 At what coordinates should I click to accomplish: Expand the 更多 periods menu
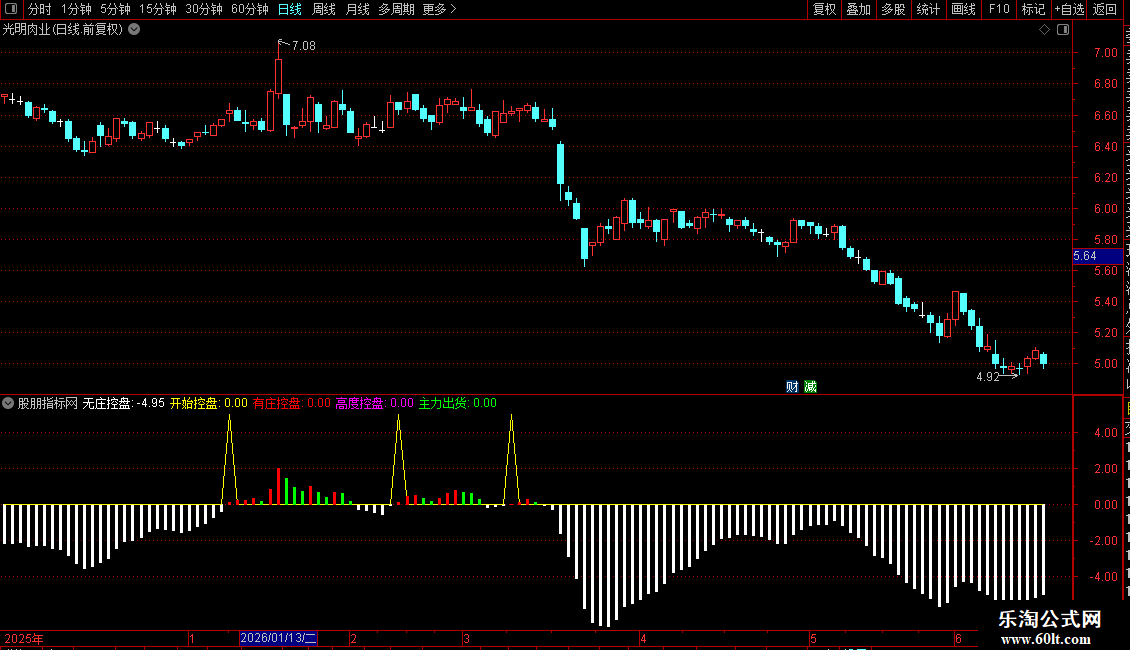pyautogui.click(x=439, y=9)
